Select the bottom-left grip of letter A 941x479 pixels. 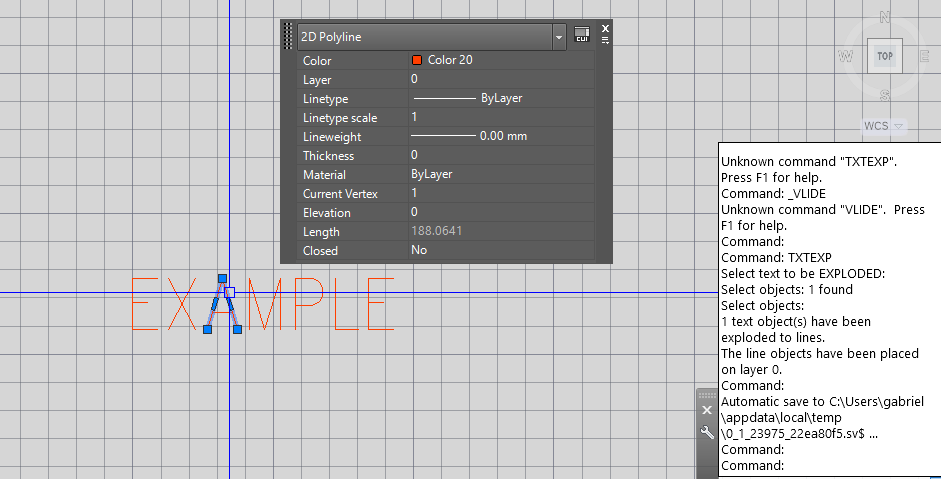(x=208, y=329)
